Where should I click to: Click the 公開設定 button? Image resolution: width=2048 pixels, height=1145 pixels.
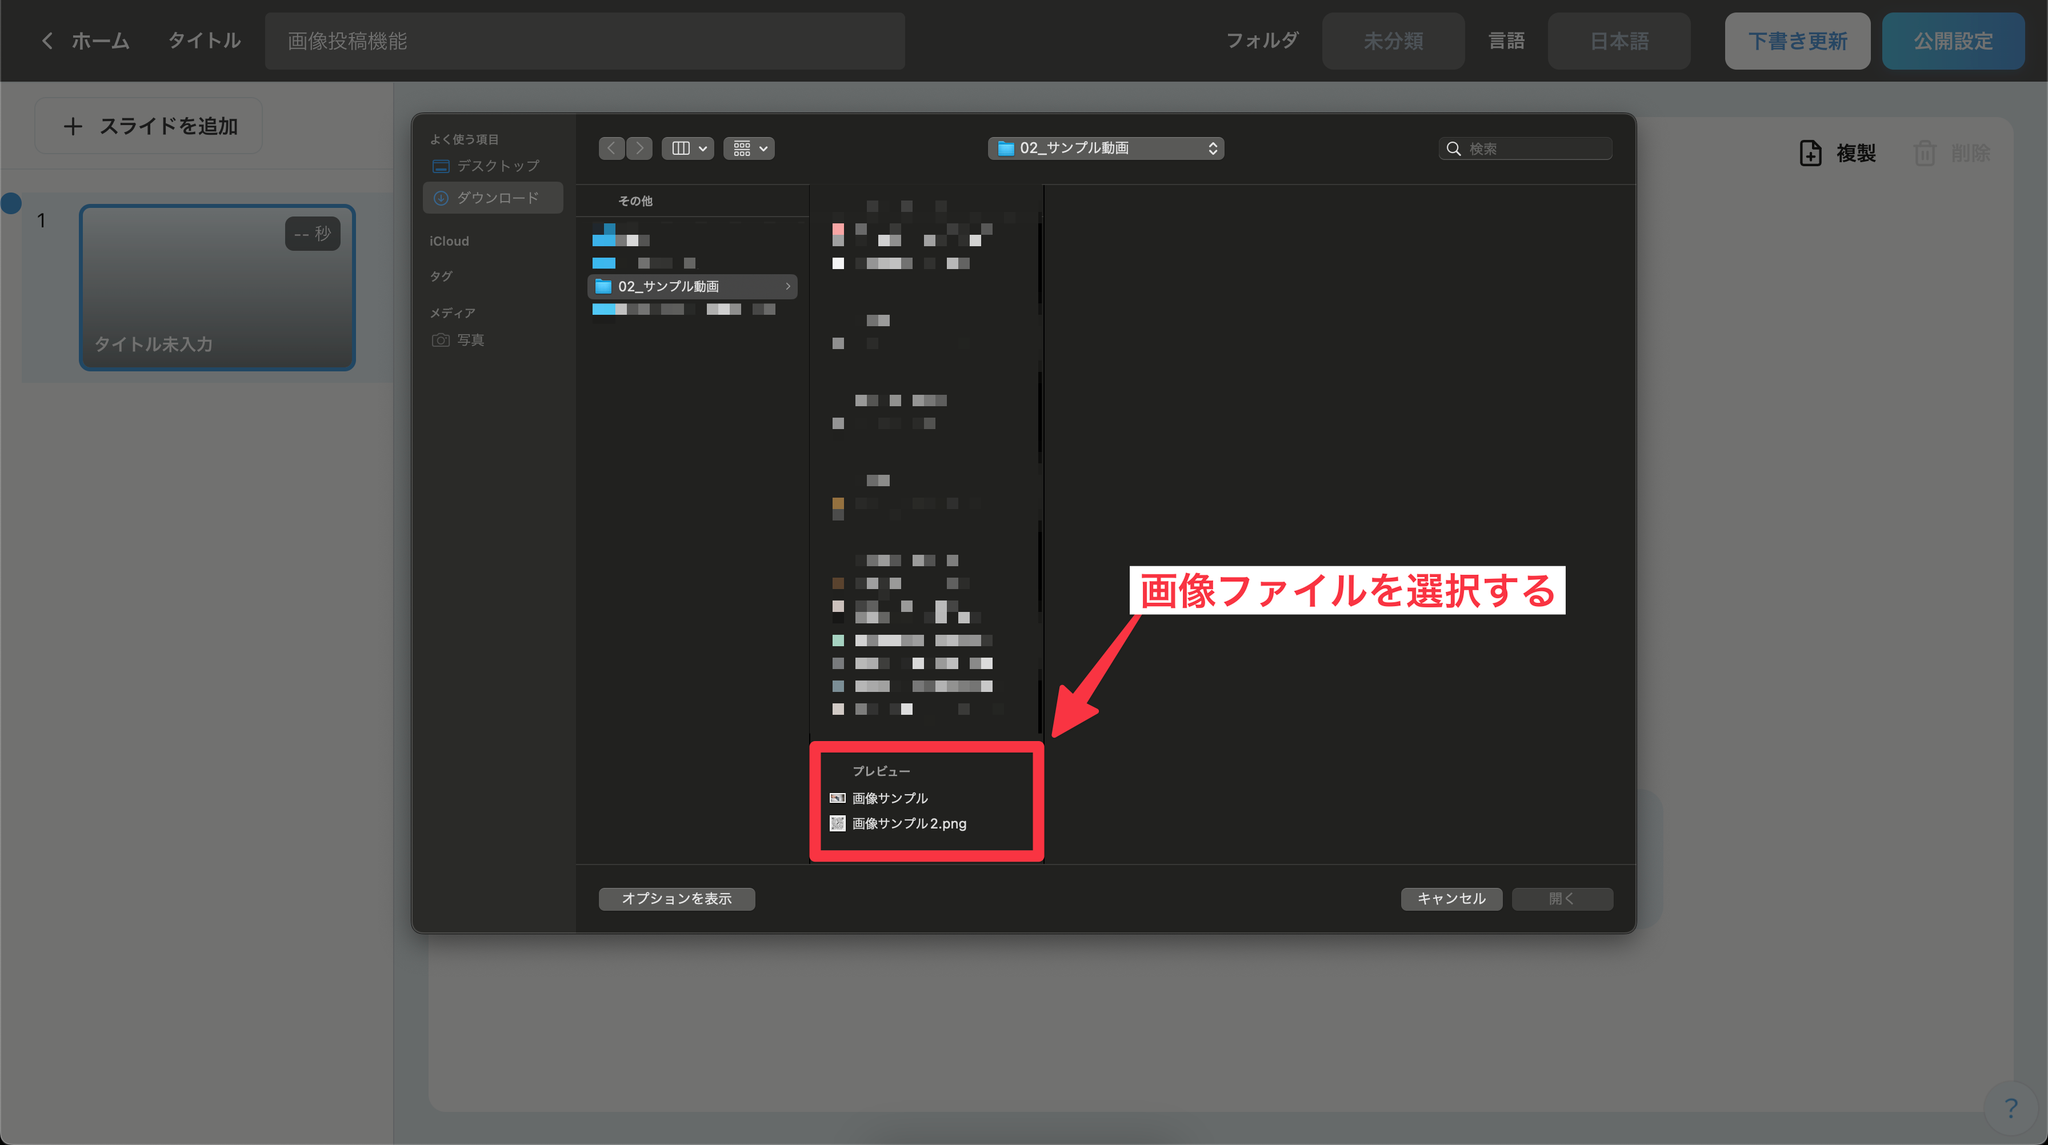point(1952,41)
